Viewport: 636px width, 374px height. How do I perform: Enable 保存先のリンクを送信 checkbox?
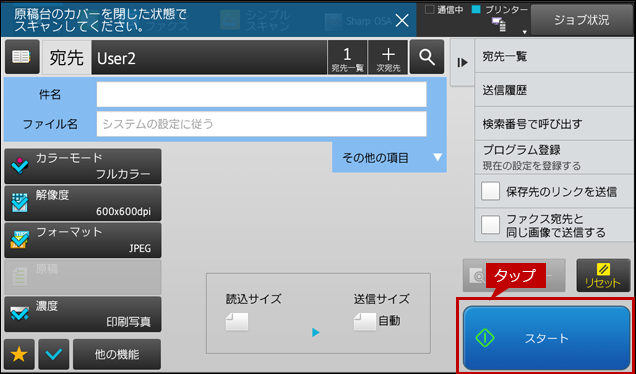[x=490, y=191]
